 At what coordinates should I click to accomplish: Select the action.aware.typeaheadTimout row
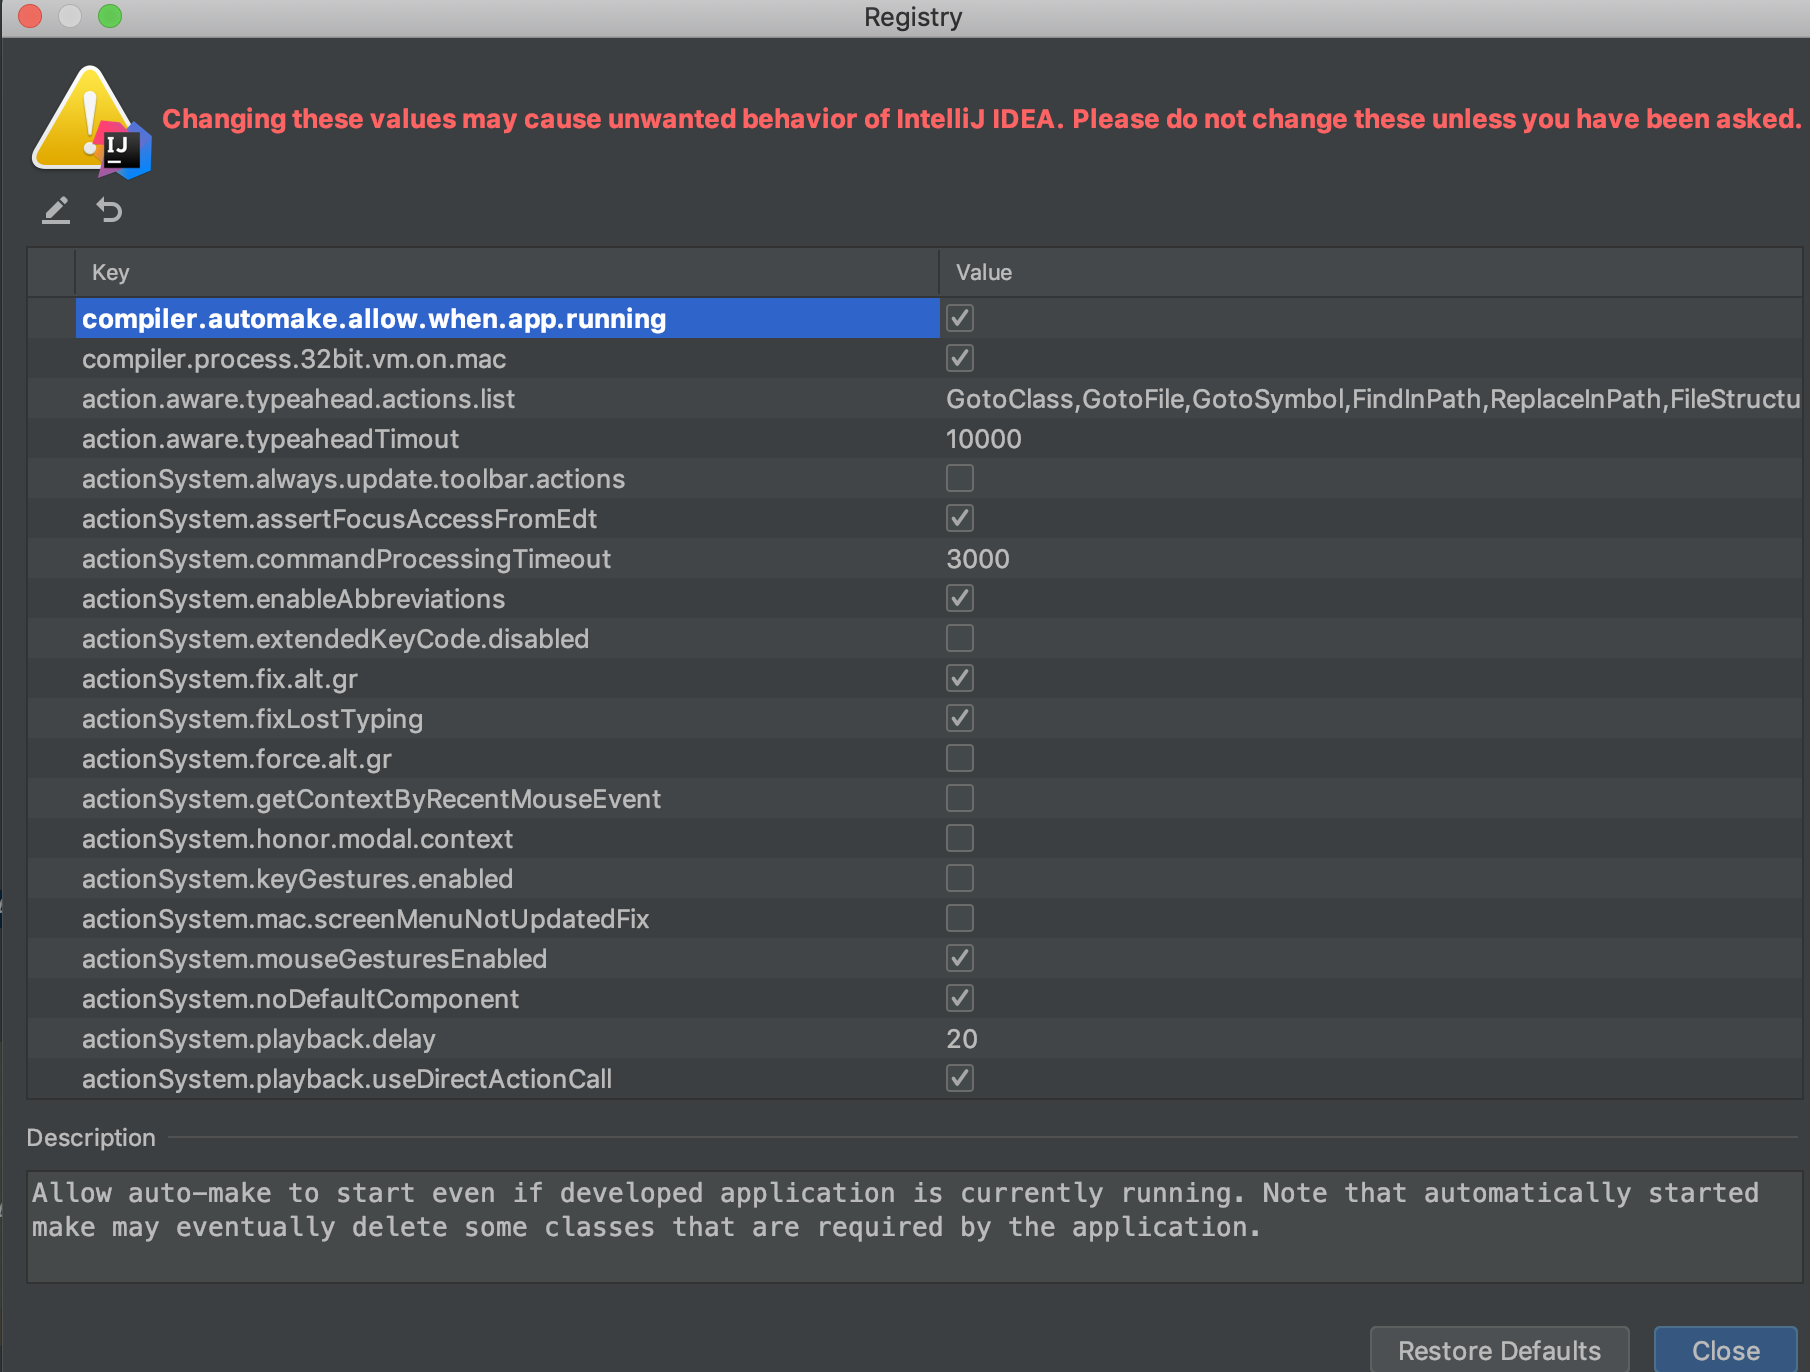pyautogui.click(x=270, y=439)
